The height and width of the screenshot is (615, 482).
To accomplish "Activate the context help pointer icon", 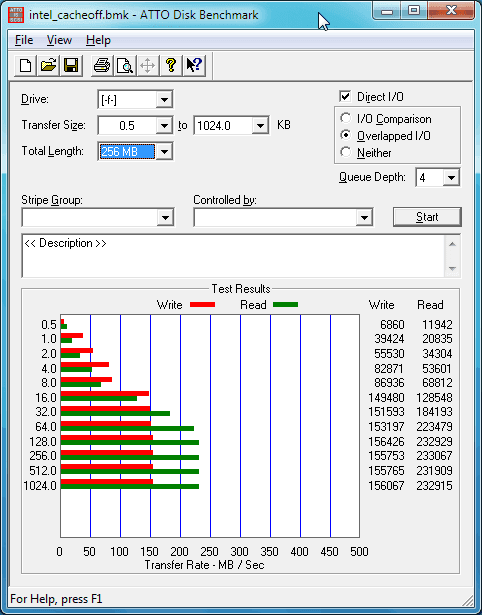I will point(194,65).
